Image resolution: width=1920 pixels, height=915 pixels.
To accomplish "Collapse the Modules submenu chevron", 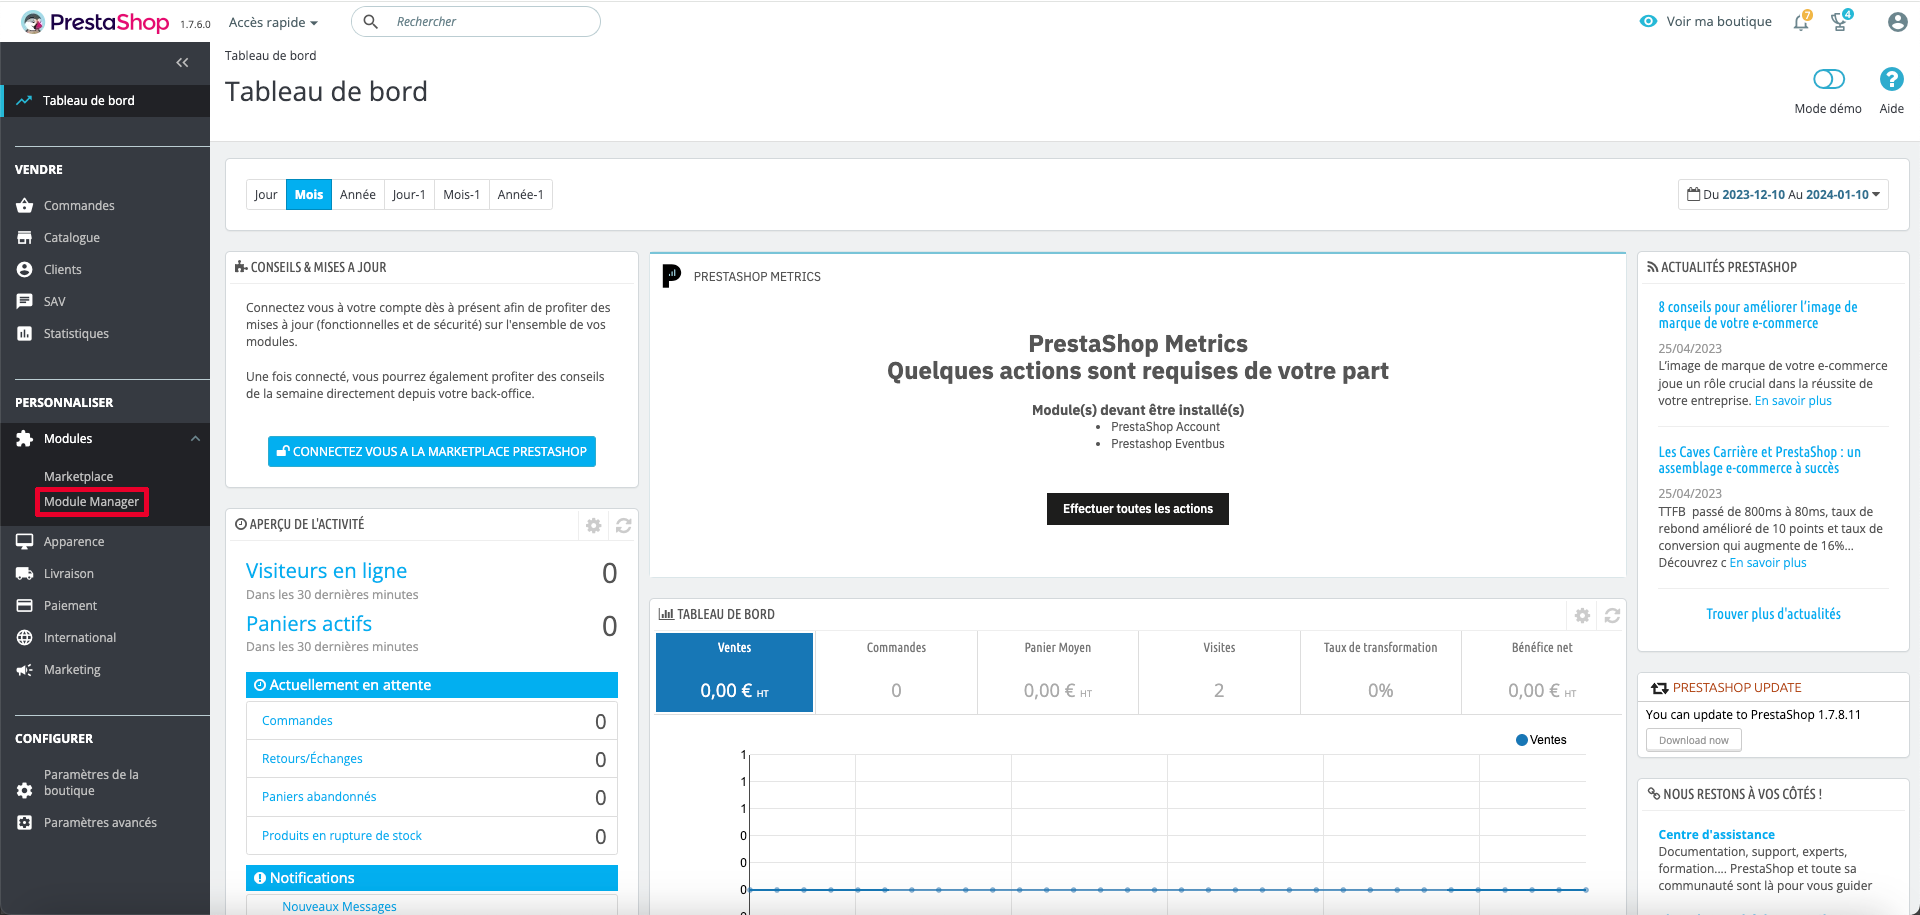I will click(x=195, y=438).
